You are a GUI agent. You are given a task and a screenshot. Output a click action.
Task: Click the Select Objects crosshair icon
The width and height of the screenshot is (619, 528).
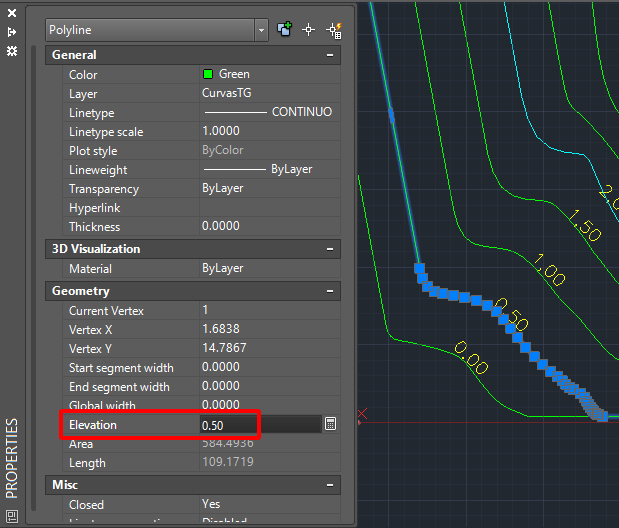[x=308, y=30]
